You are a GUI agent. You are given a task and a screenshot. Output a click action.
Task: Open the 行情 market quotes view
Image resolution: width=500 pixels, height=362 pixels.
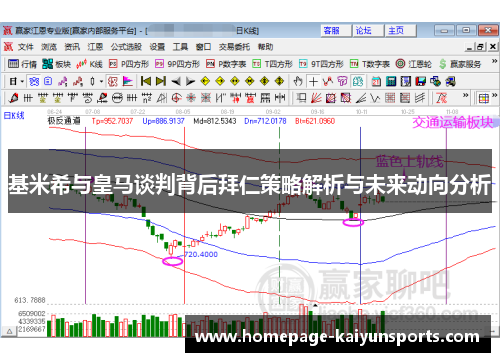click(x=22, y=64)
